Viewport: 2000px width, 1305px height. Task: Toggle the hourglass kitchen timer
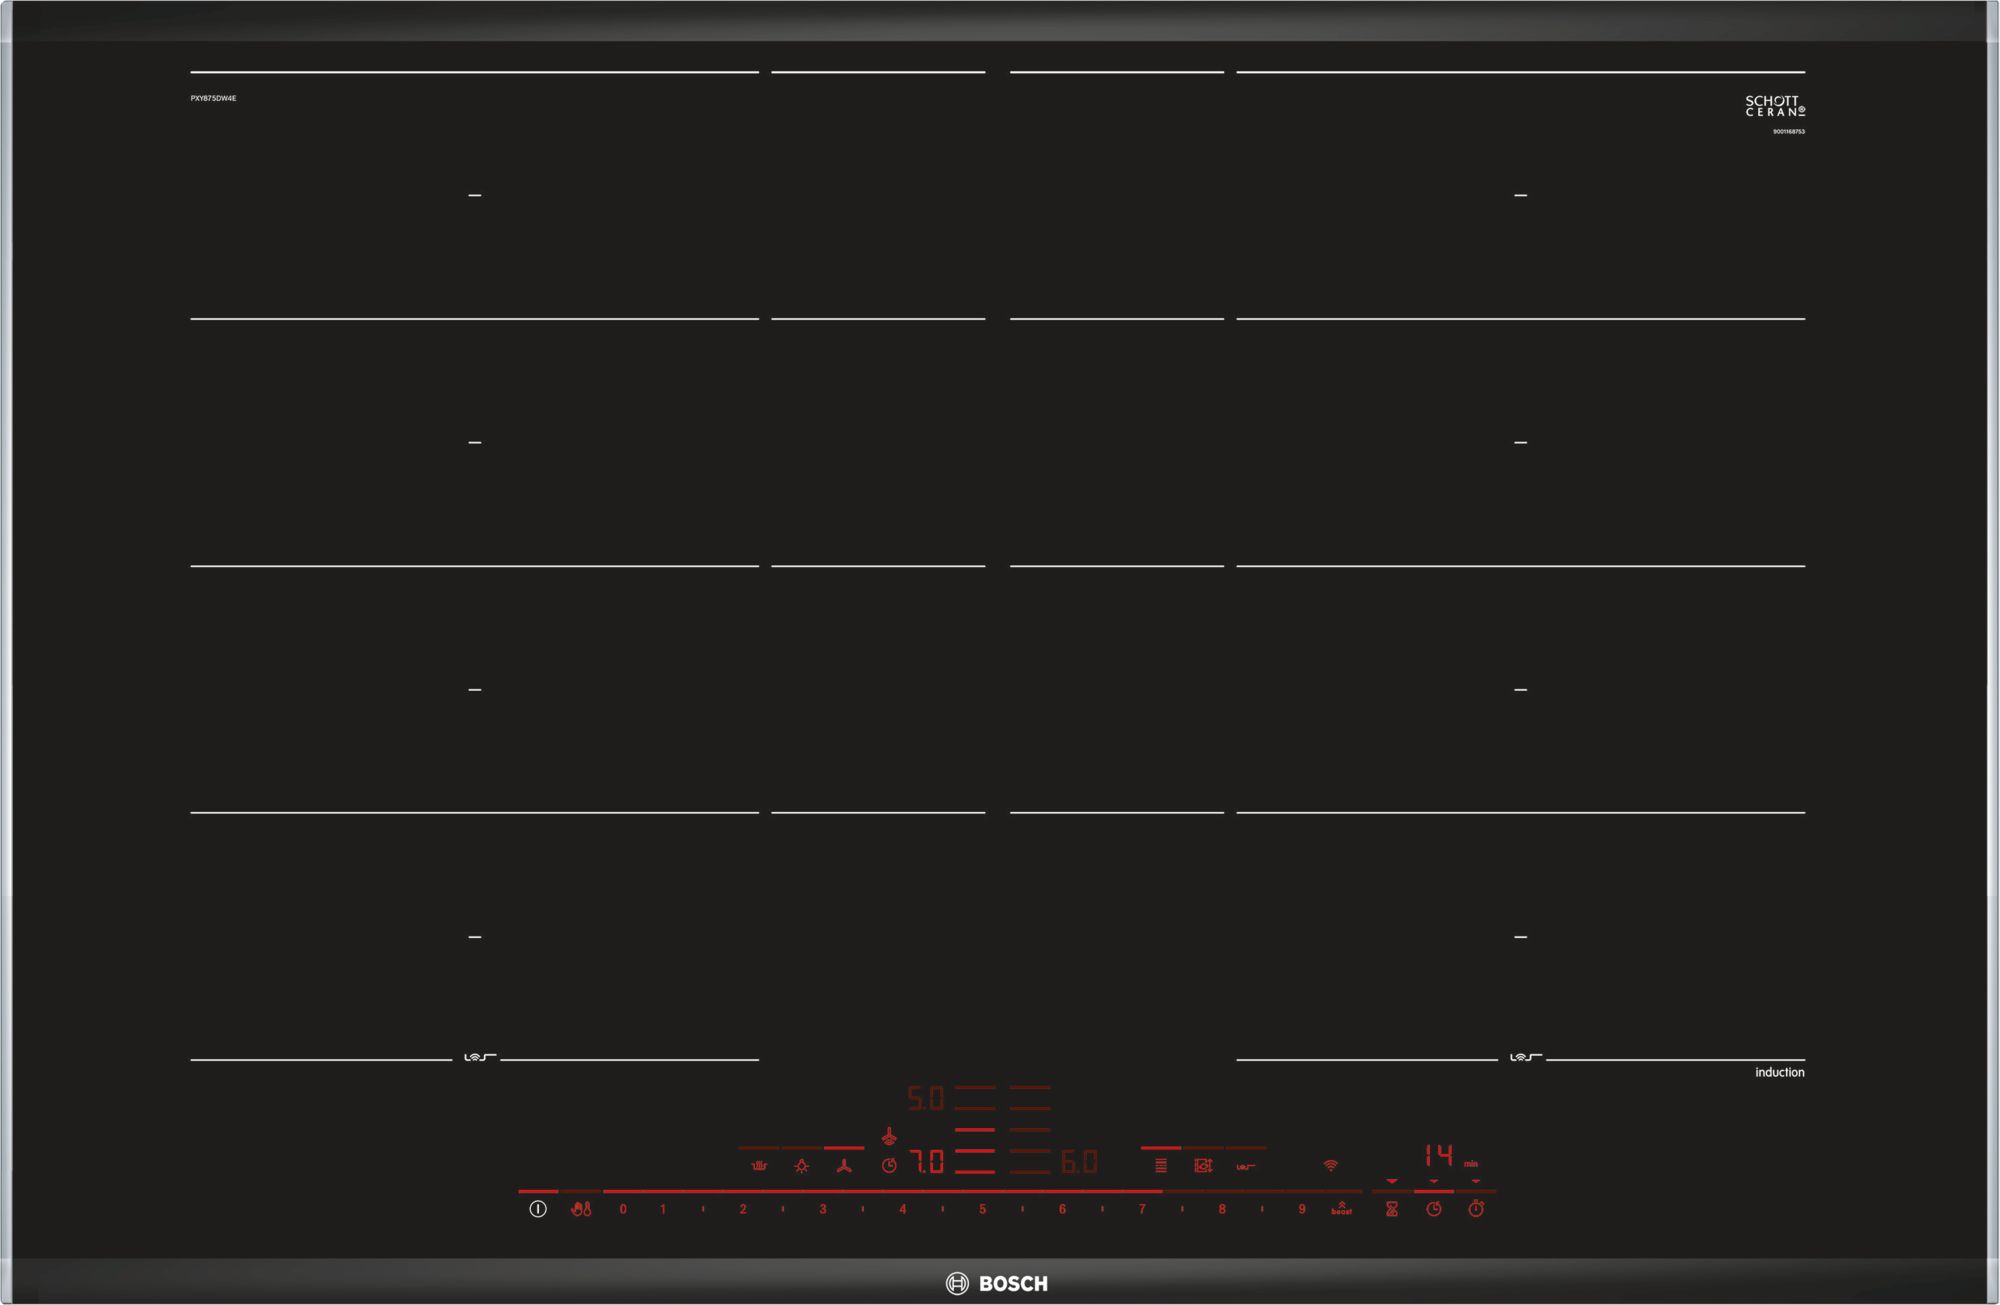click(1391, 1209)
